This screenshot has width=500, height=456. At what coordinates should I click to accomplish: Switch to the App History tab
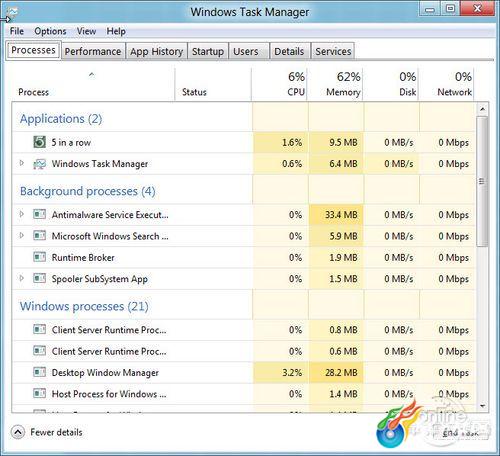pos(156,51)
